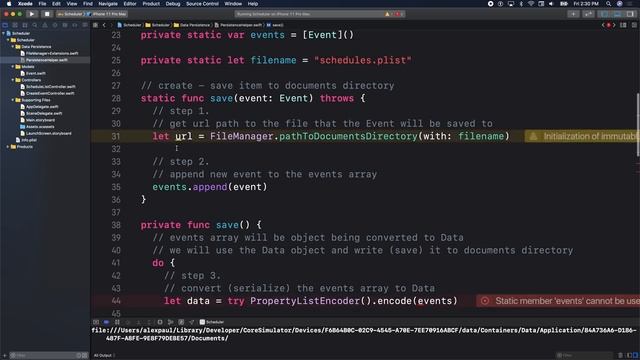The width and height of the screenshot is (640, 360).
Task: Open the Report navigator icon
Action: (84, 25)
